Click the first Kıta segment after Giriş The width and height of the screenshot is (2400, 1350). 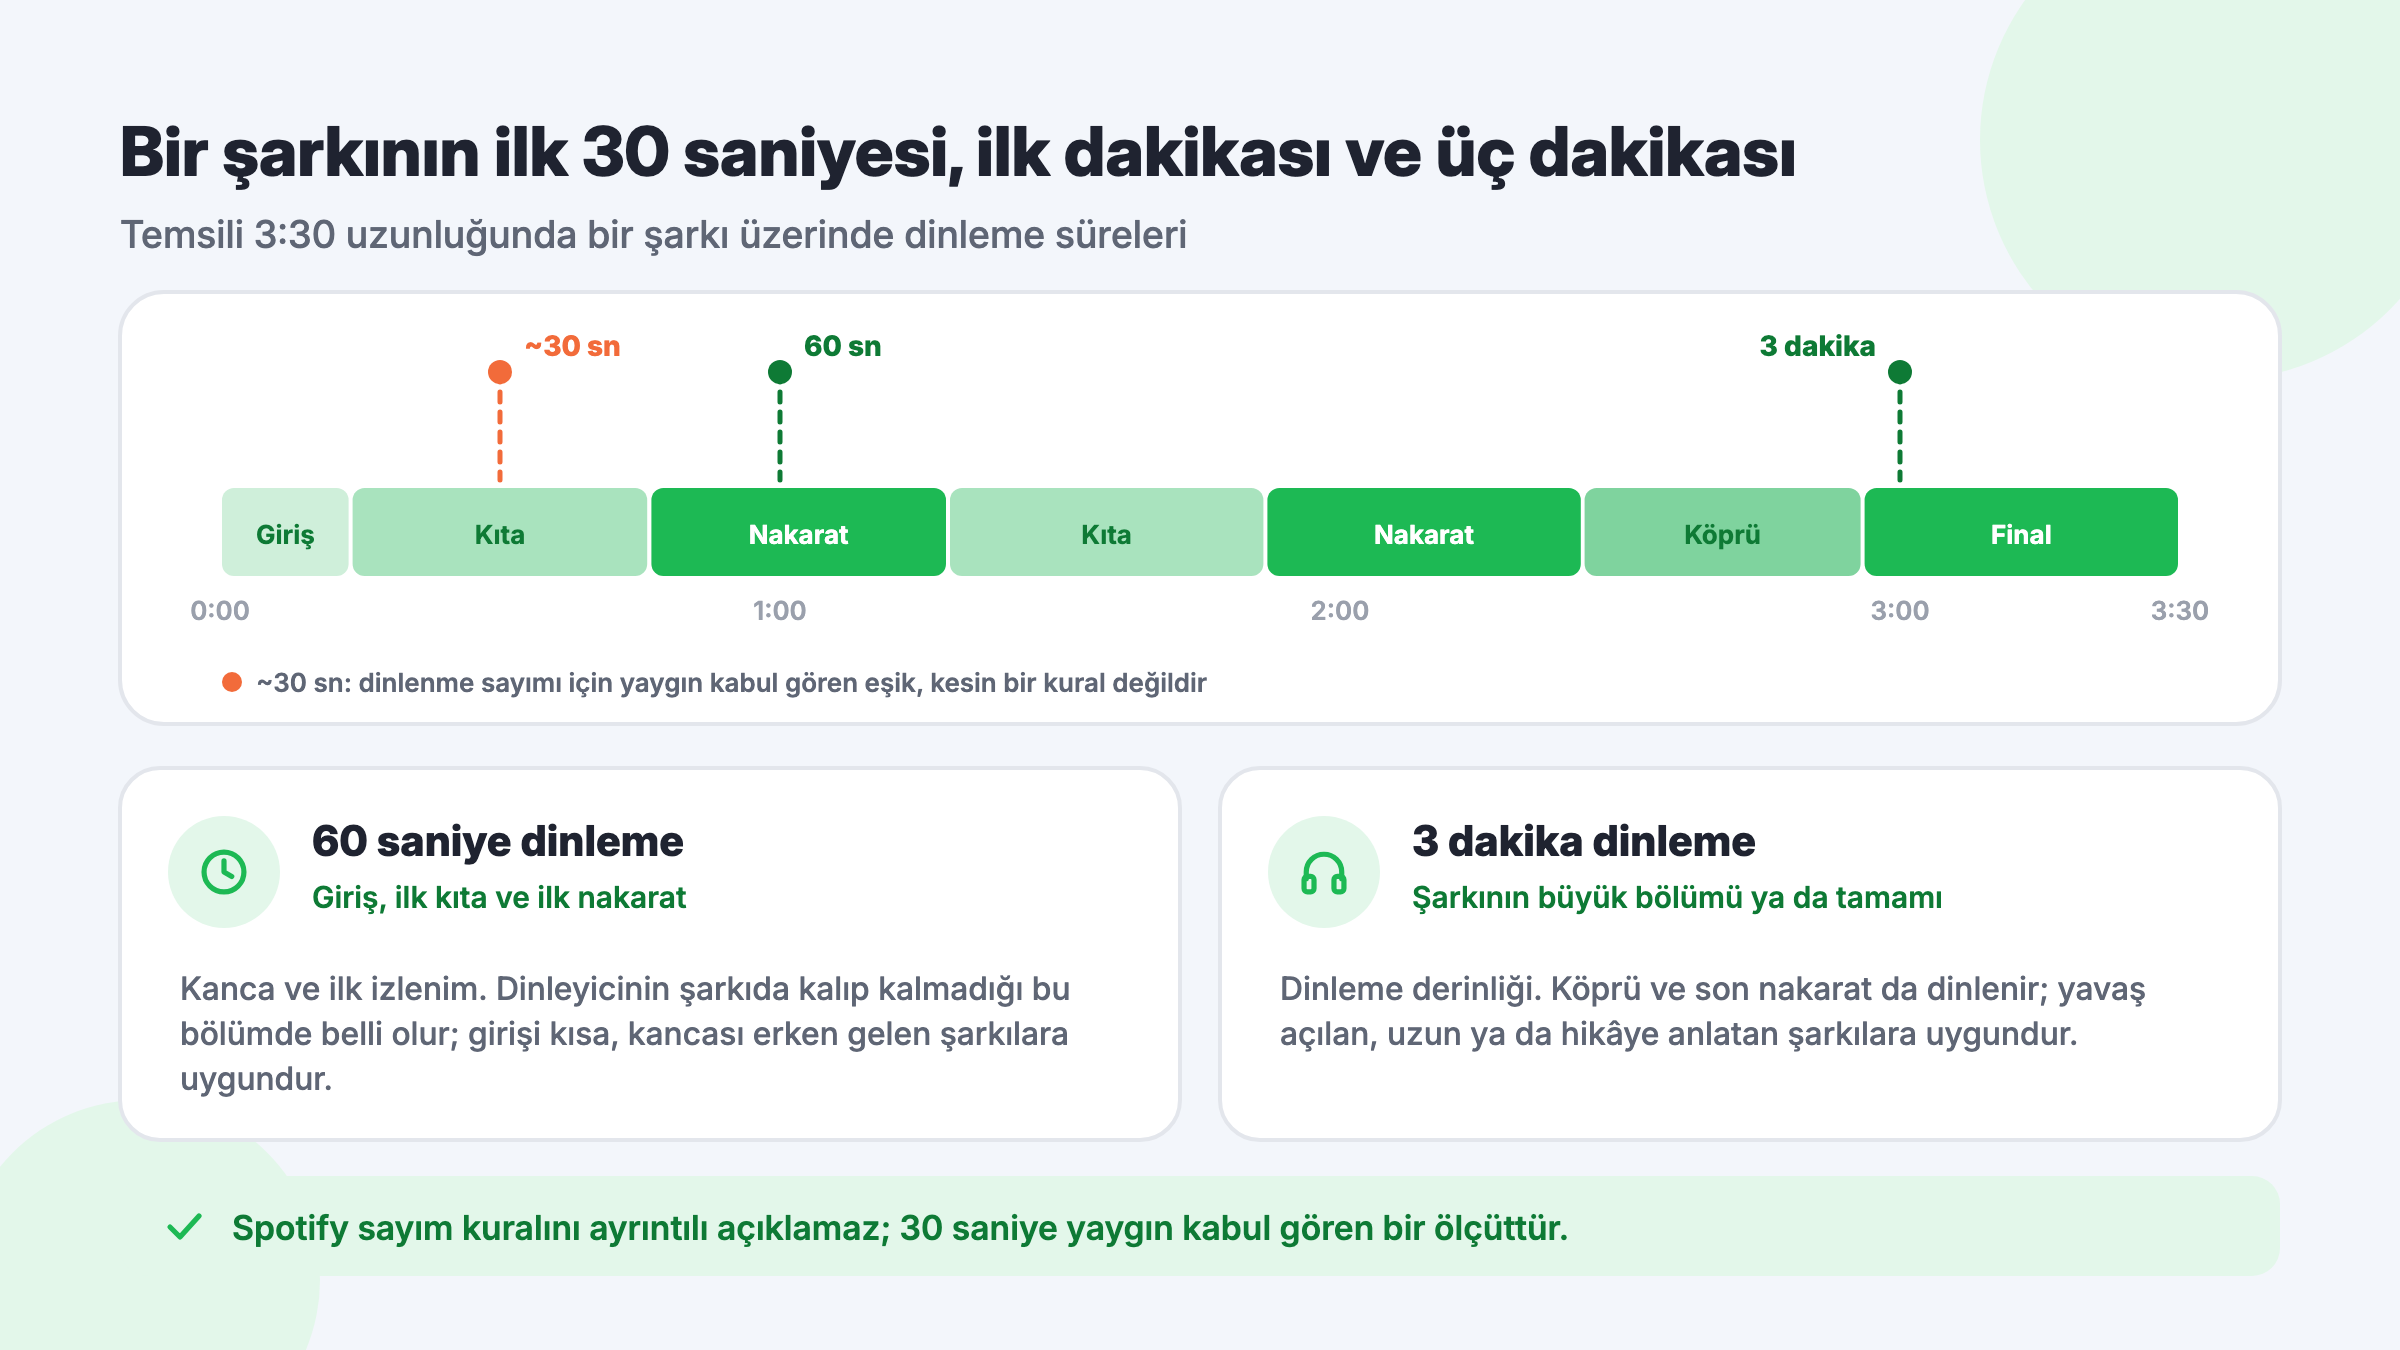(x=500, y=532)
